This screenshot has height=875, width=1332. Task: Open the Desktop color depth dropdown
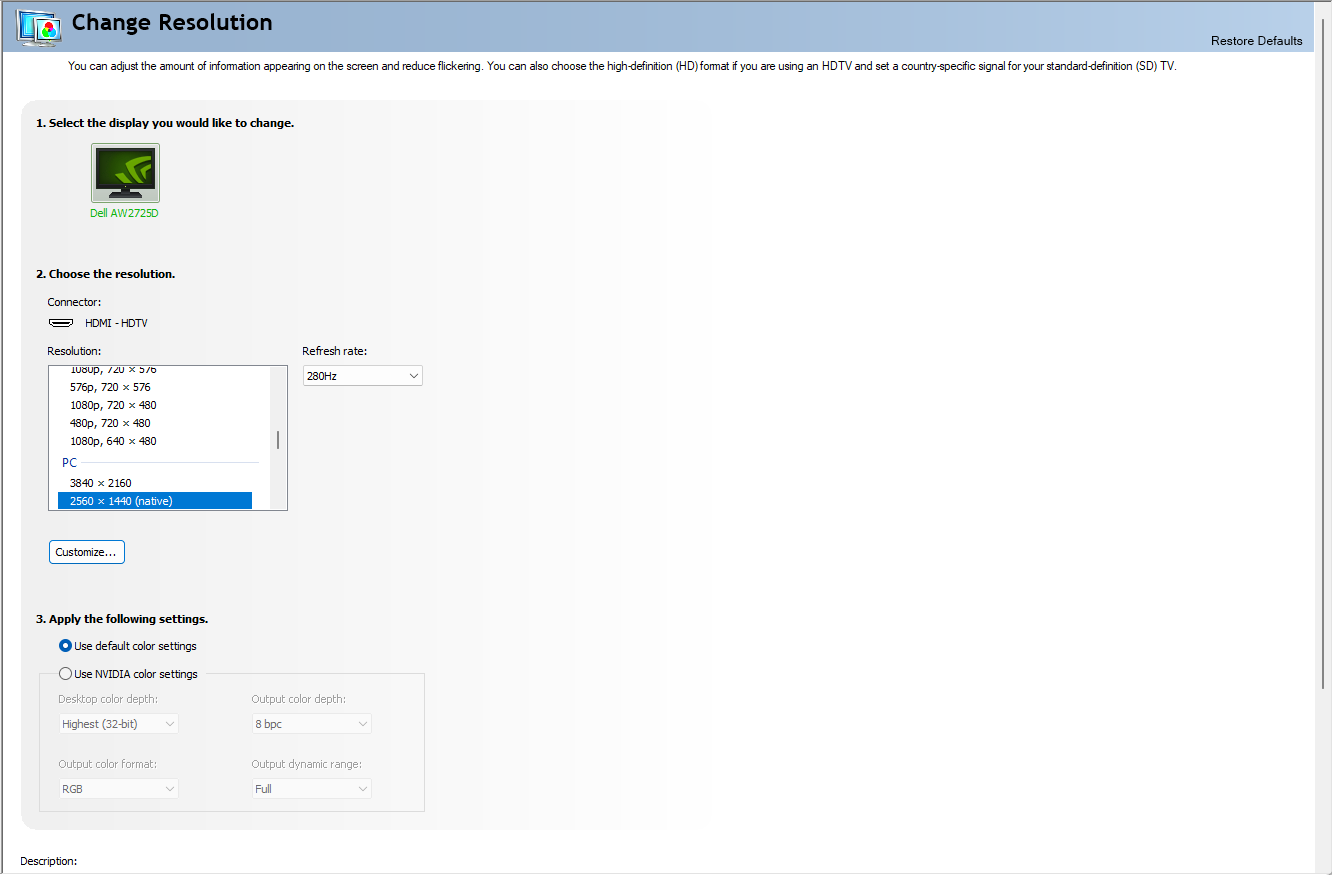coord(118,724)
